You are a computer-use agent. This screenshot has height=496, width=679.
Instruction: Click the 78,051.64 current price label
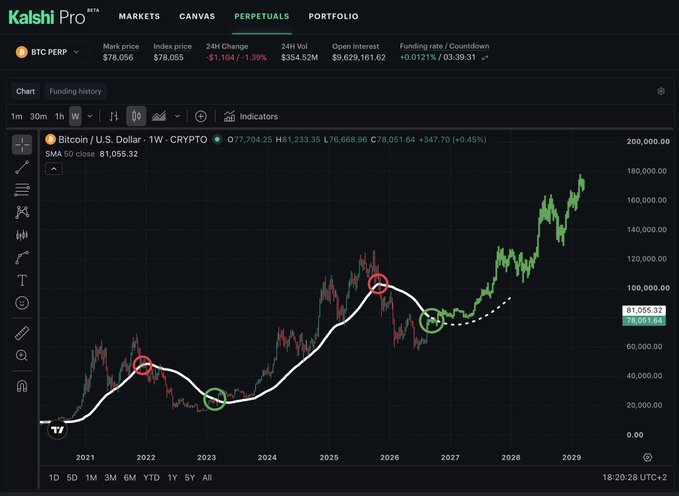644,321
